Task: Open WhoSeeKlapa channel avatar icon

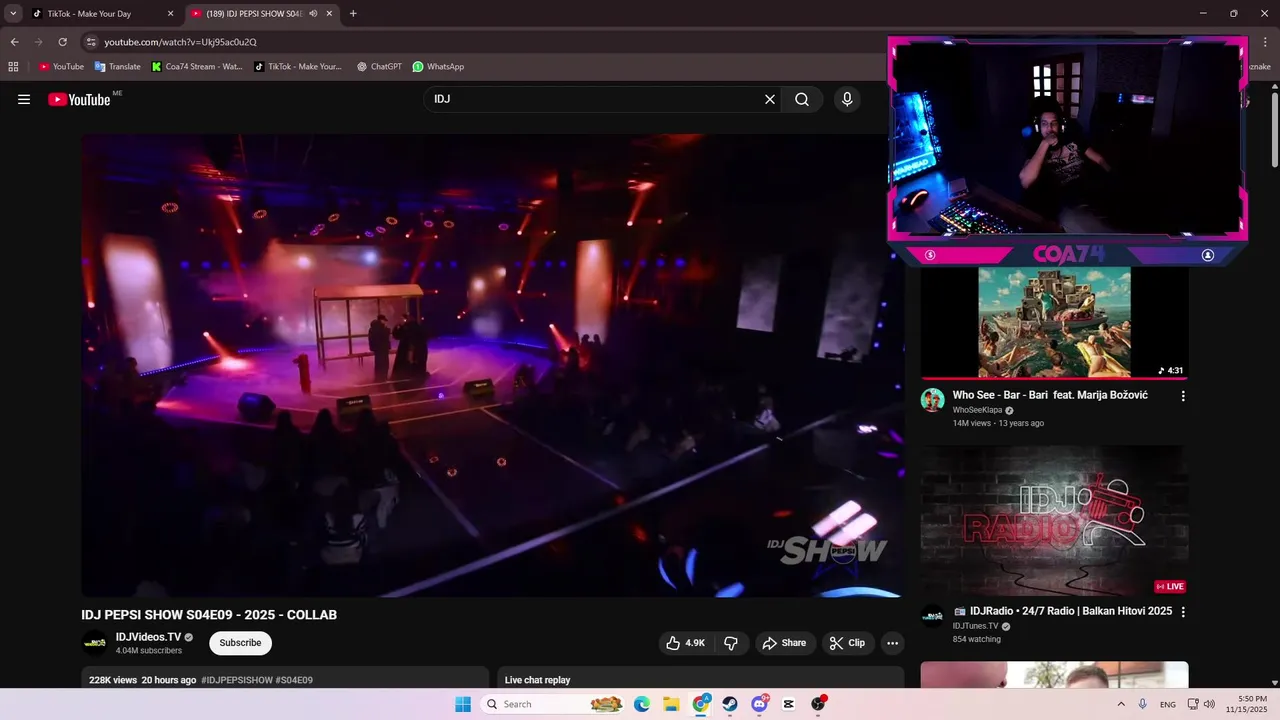Action: point(933,400)
